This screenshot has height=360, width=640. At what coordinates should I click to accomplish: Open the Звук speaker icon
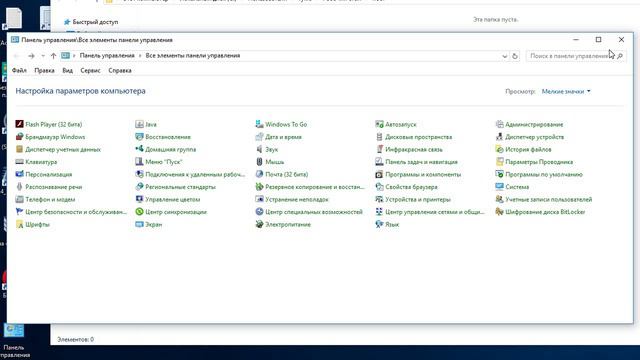[x=259, y=149]
